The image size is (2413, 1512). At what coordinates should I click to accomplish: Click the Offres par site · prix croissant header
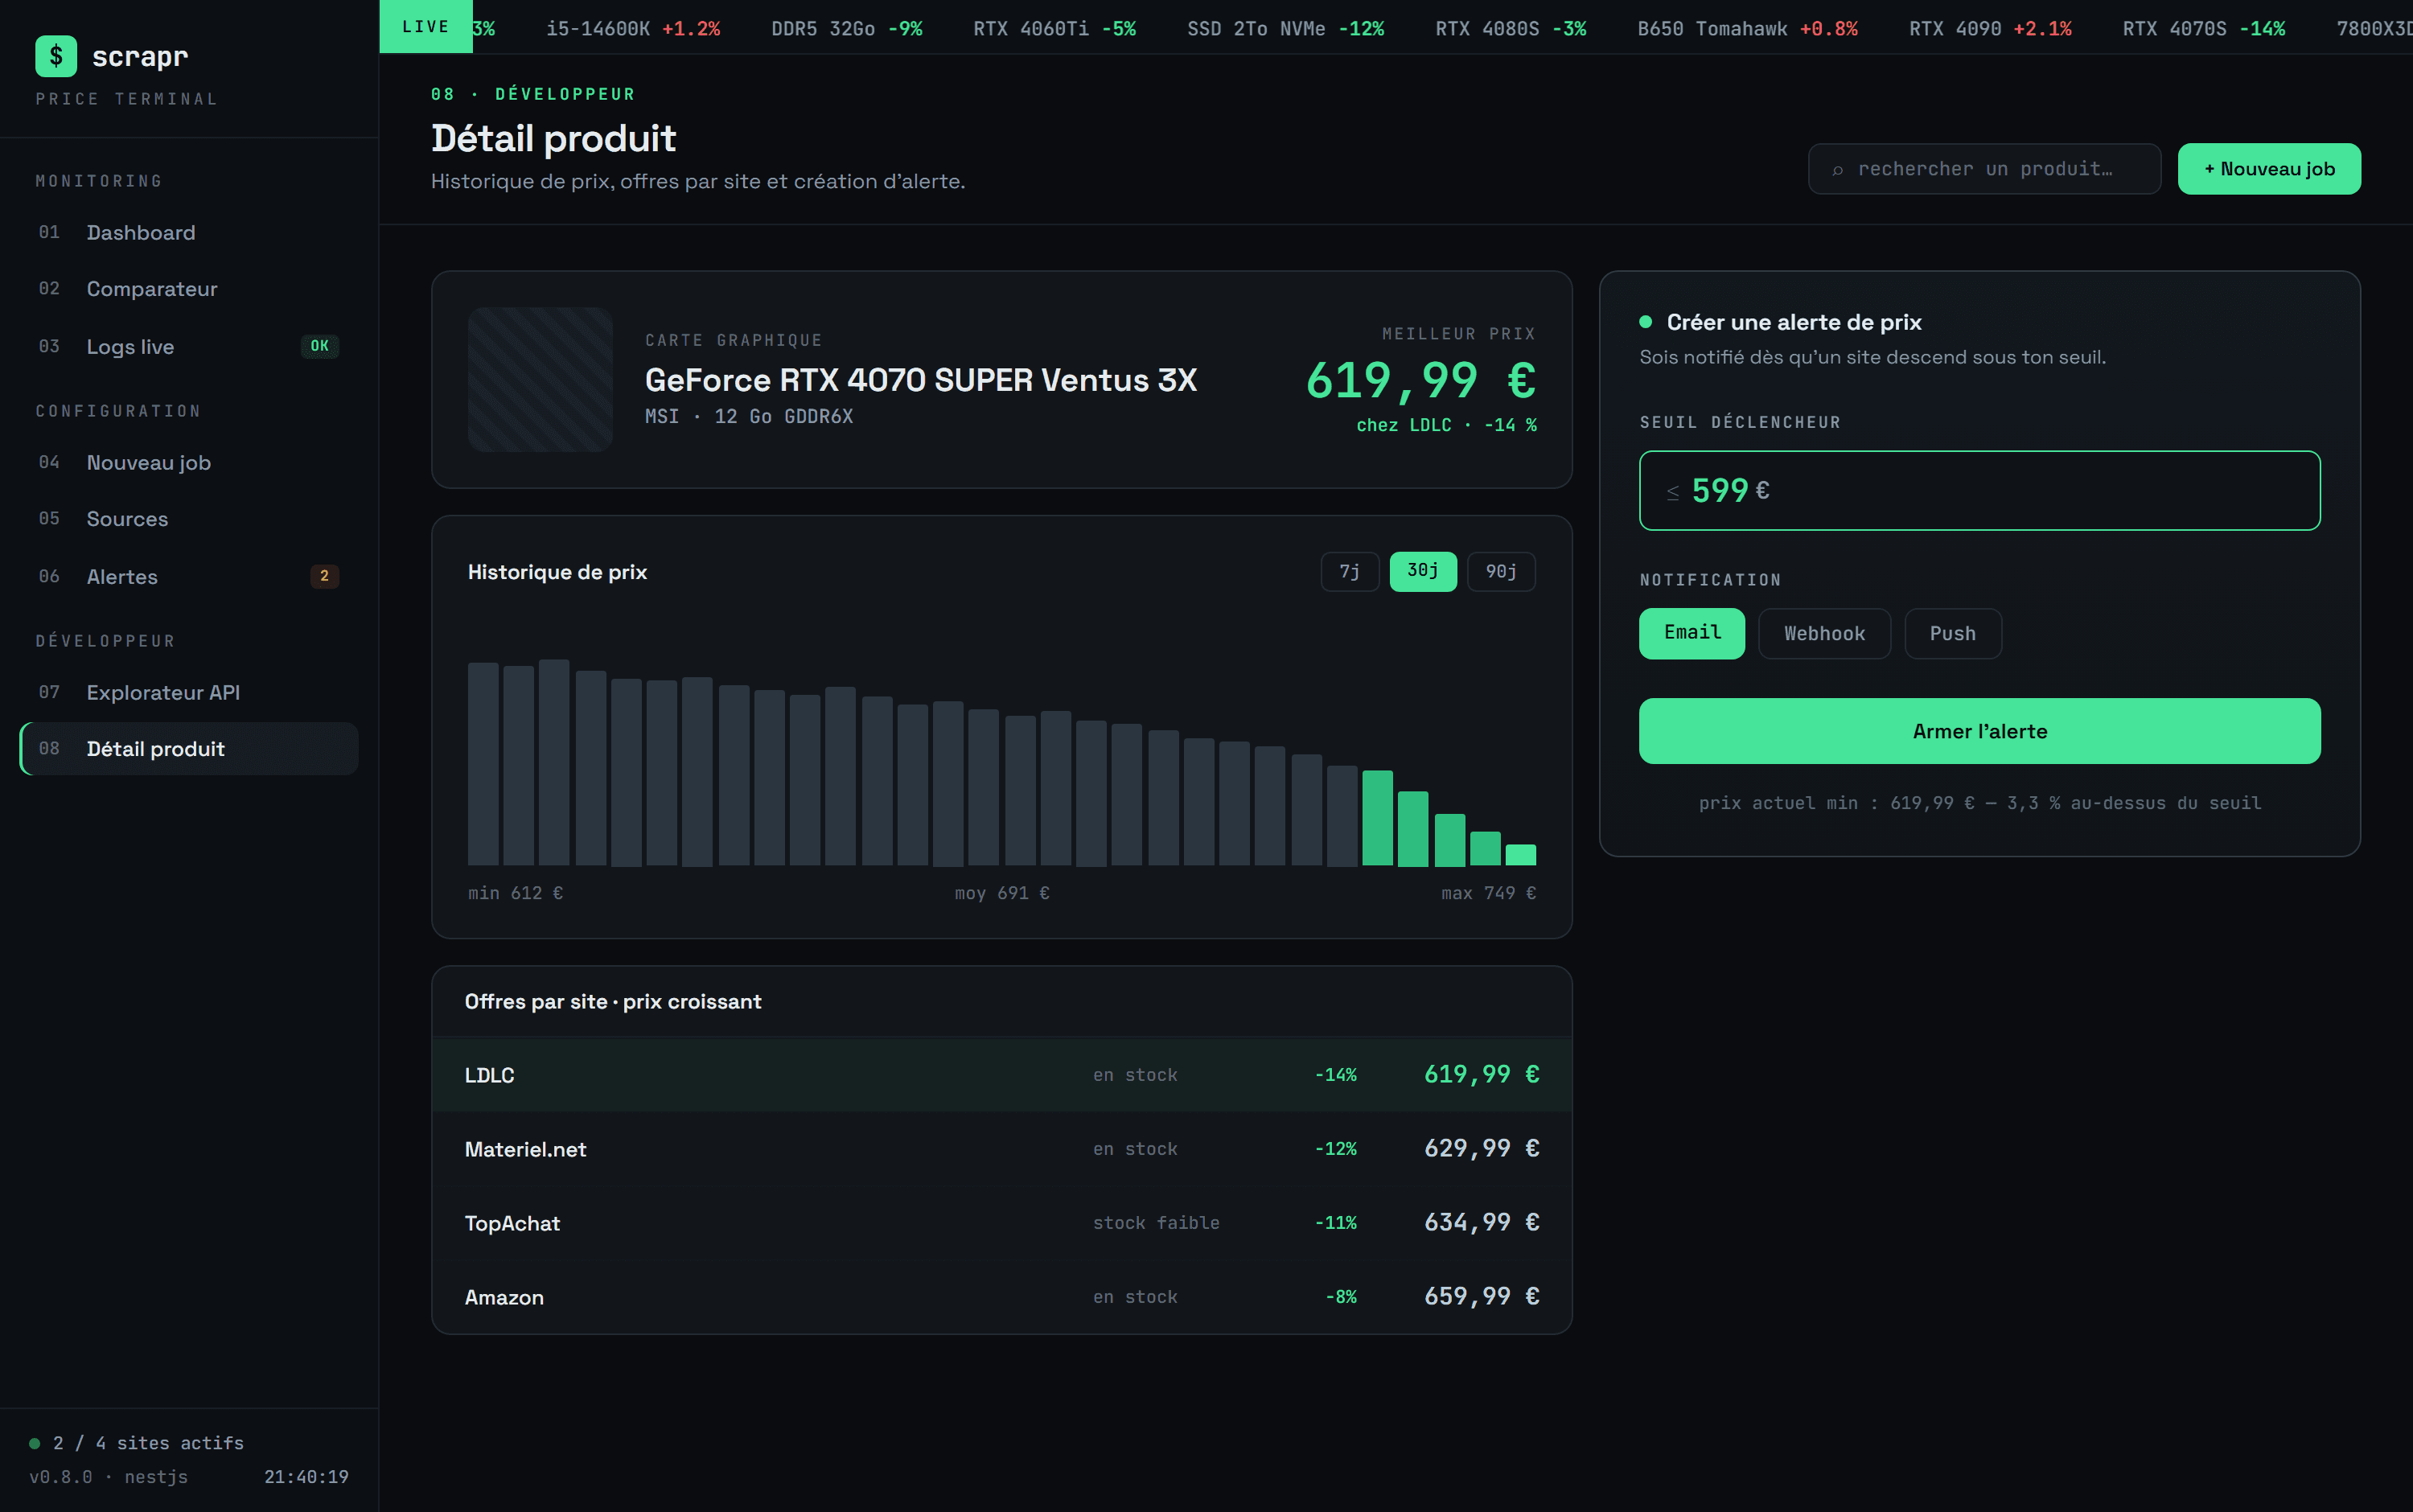click(613, 1001)
